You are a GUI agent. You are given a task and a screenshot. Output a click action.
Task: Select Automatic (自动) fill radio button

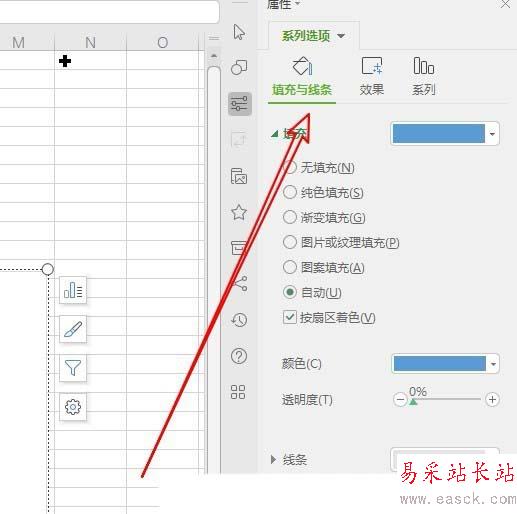[290, 292]
